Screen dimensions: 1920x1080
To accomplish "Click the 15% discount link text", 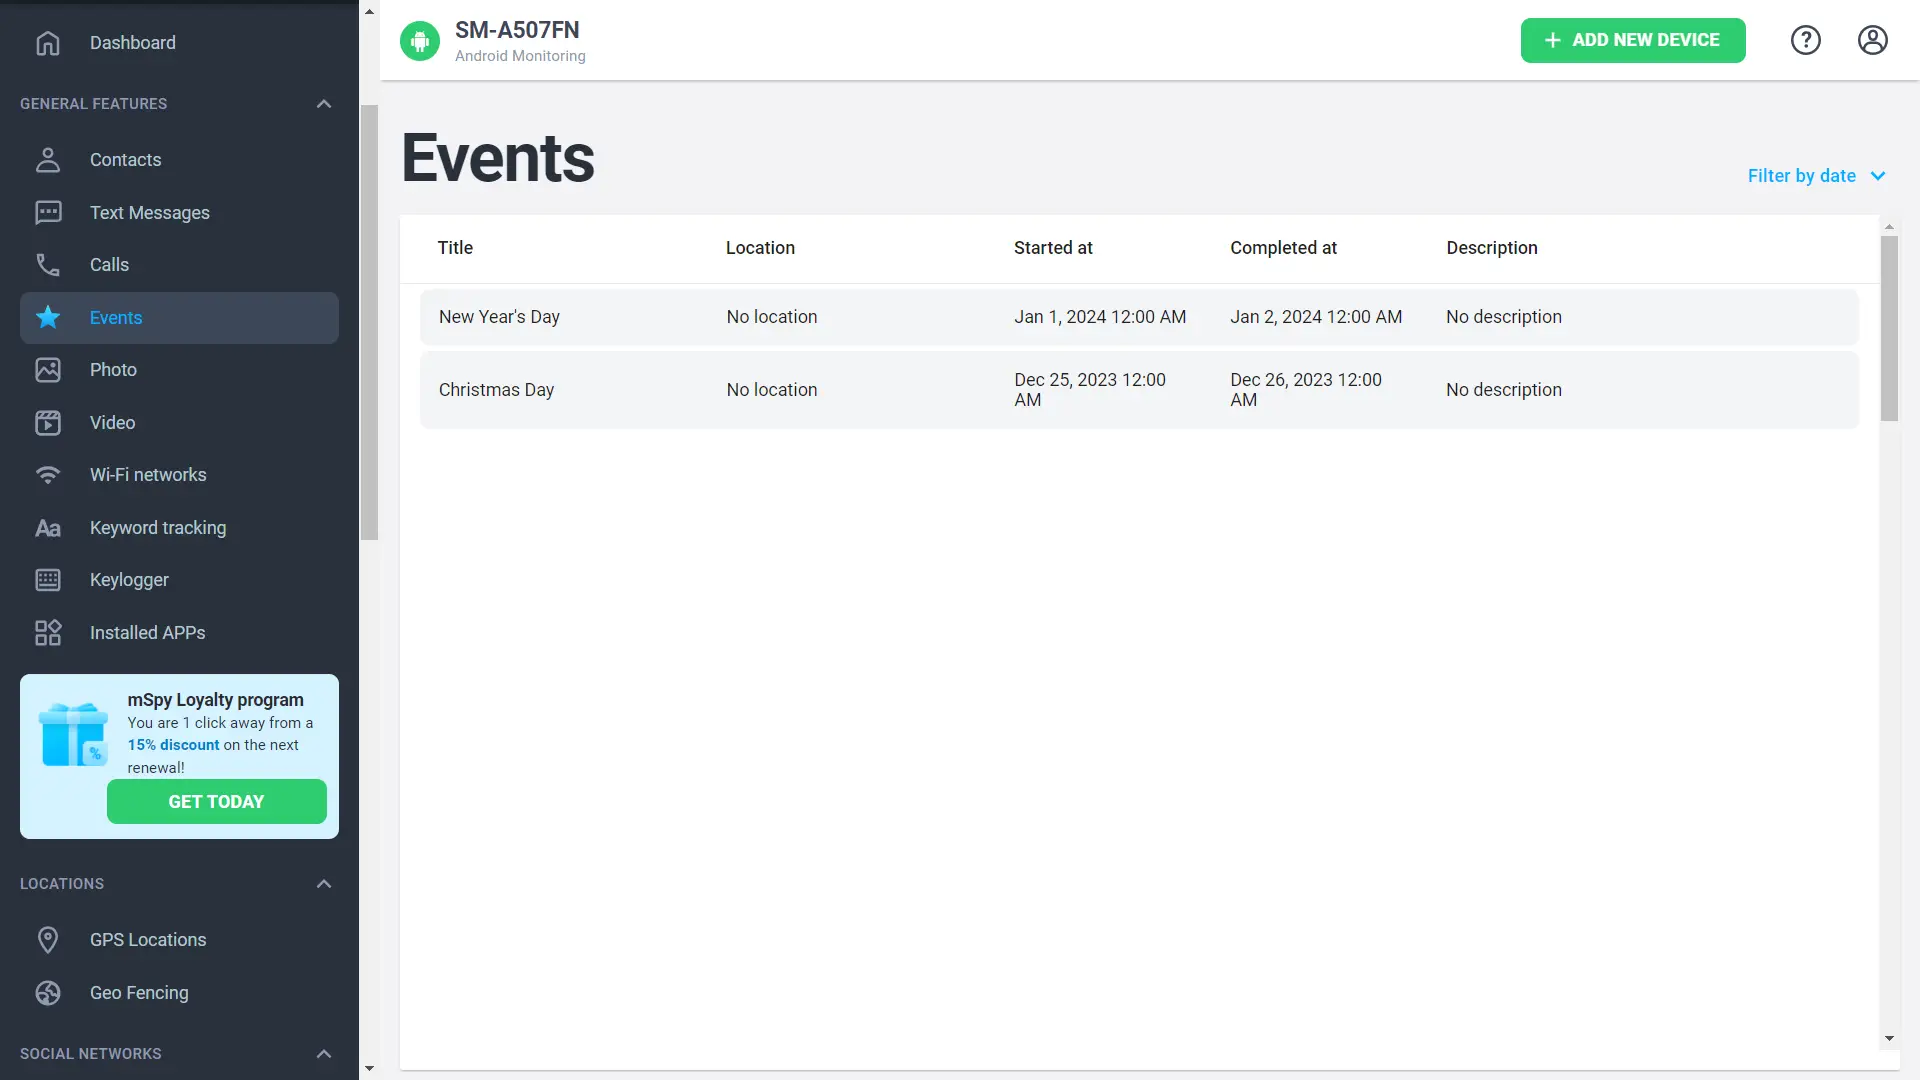I will click(x=173, y=745).
